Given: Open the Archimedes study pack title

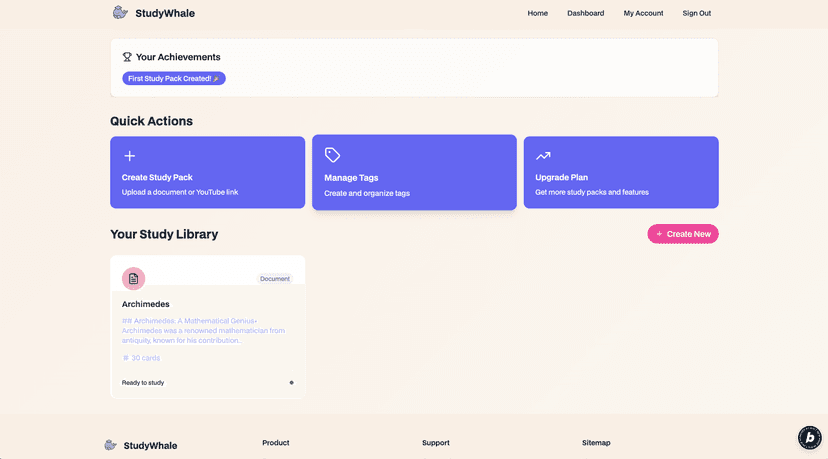Looking at the screenshot, I should (x=146, y=304).
